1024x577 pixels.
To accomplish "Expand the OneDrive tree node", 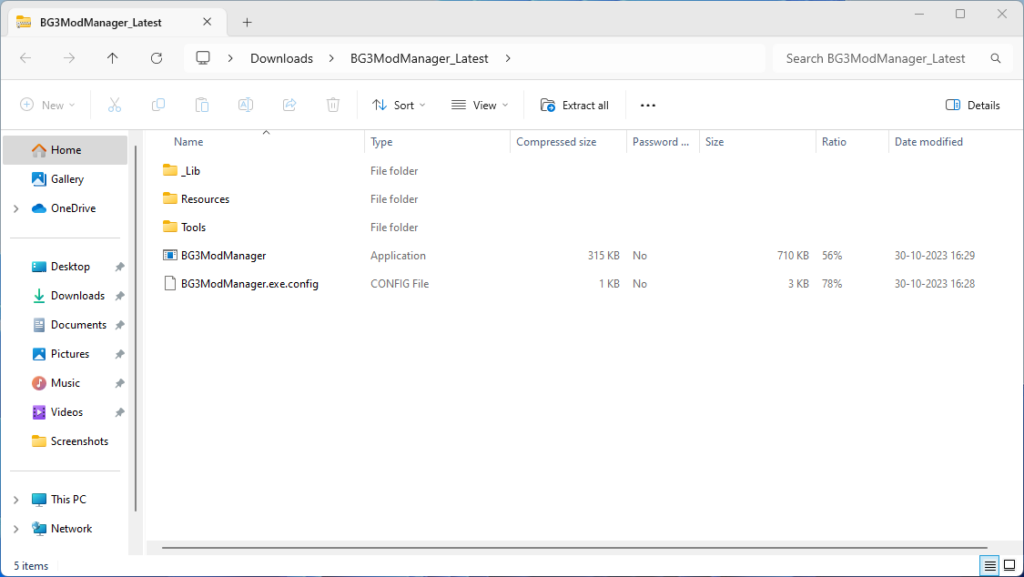I will coord(16,209).
